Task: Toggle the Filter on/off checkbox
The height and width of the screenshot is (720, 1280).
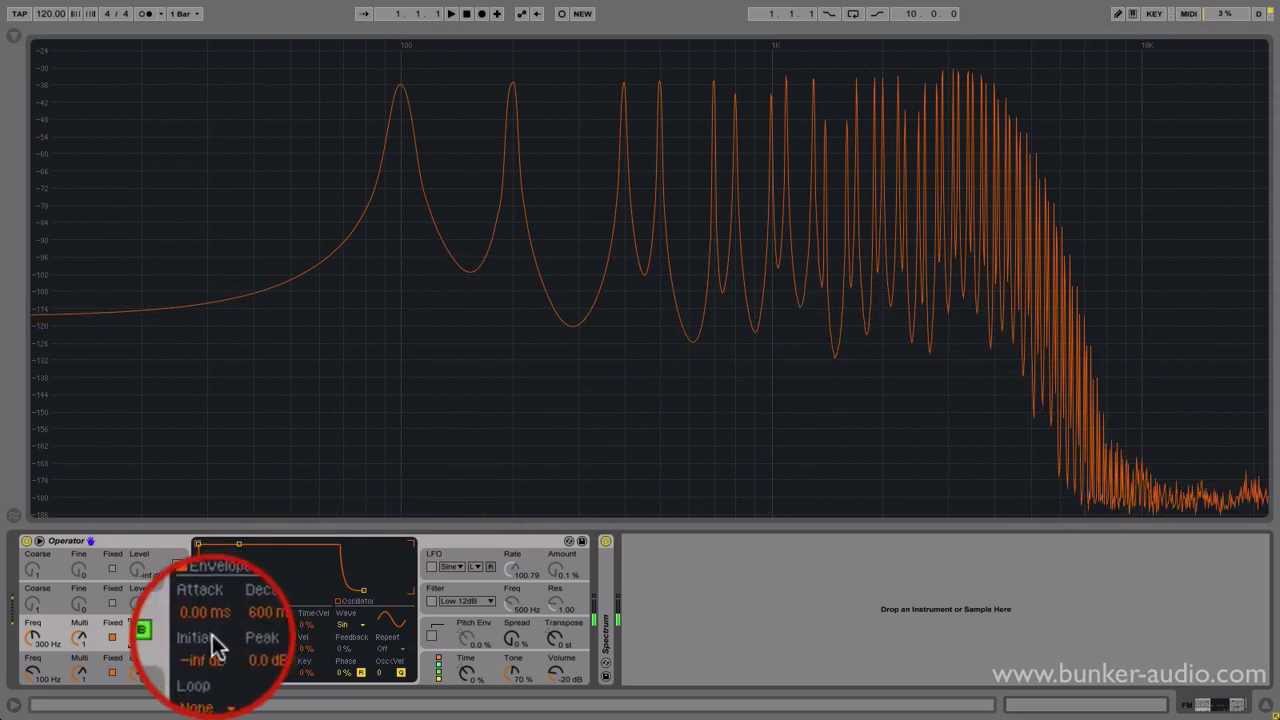Action: (432, 601)
